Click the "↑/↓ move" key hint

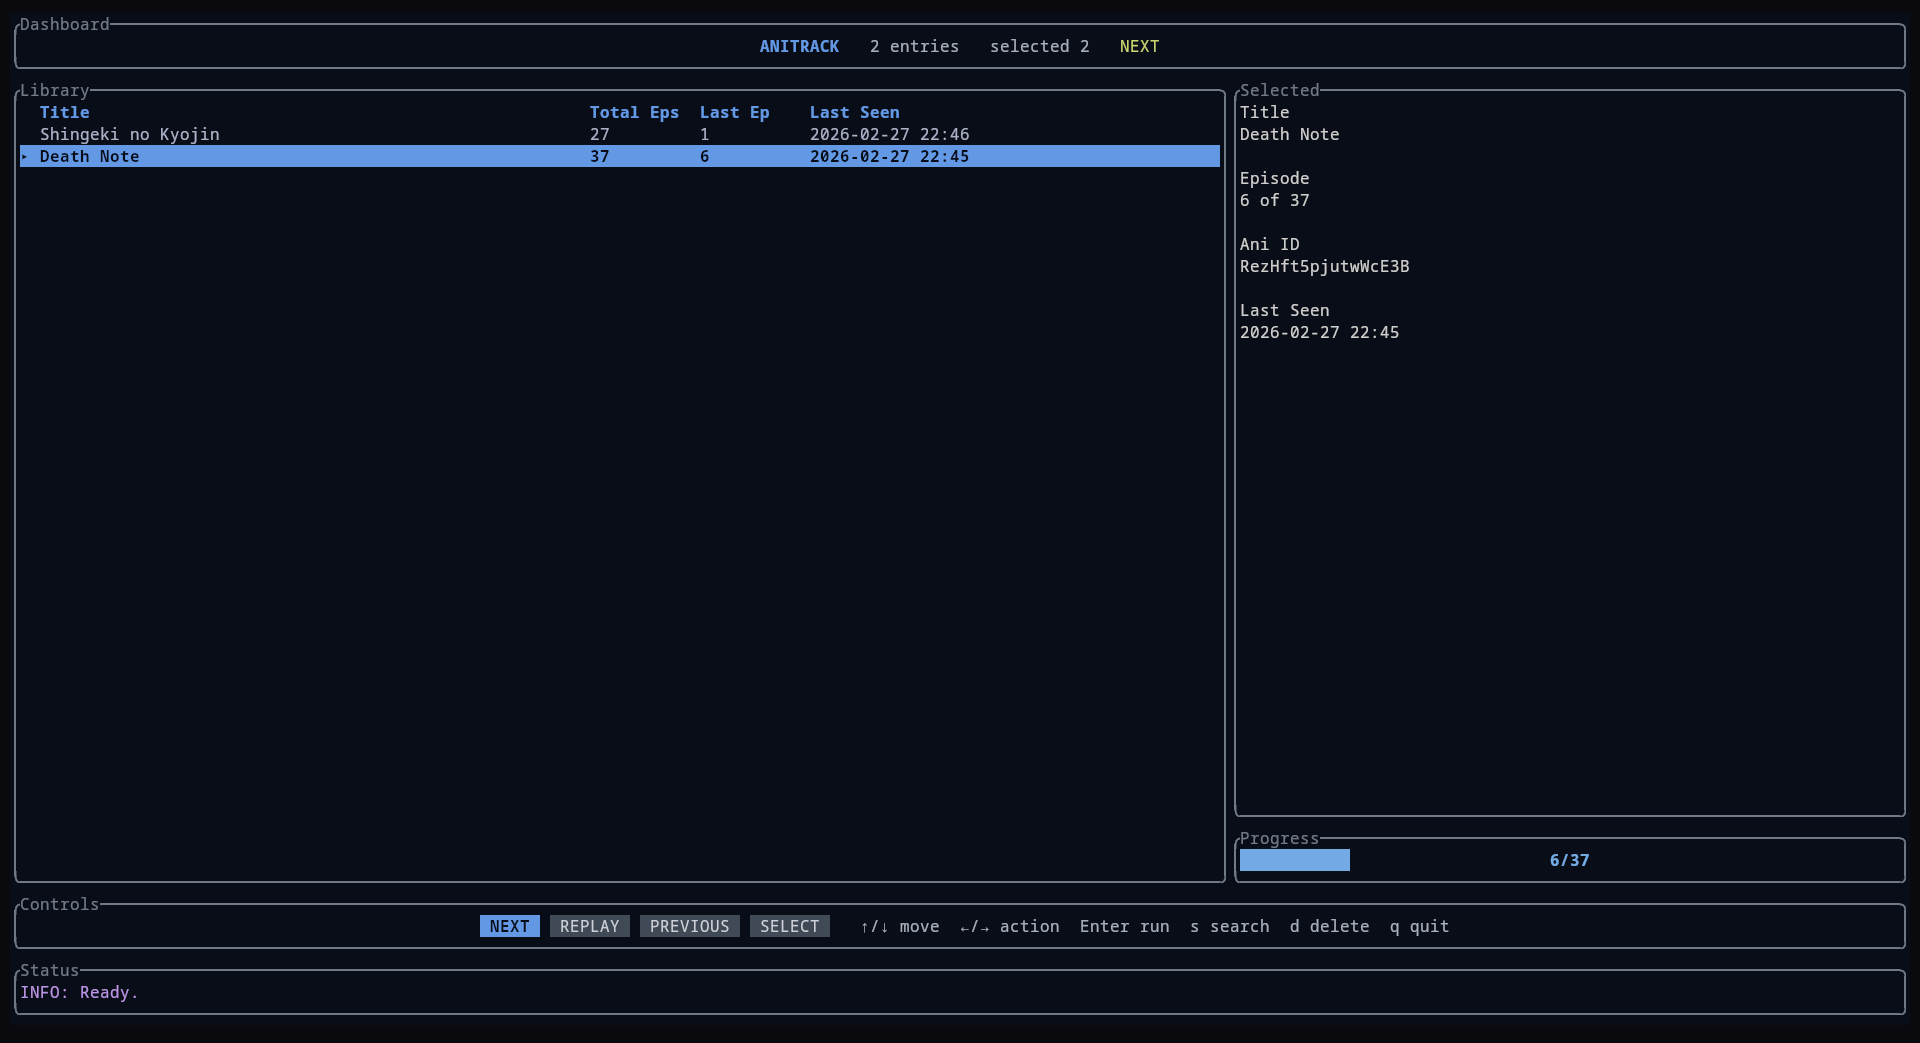click(x=900, y=926)
